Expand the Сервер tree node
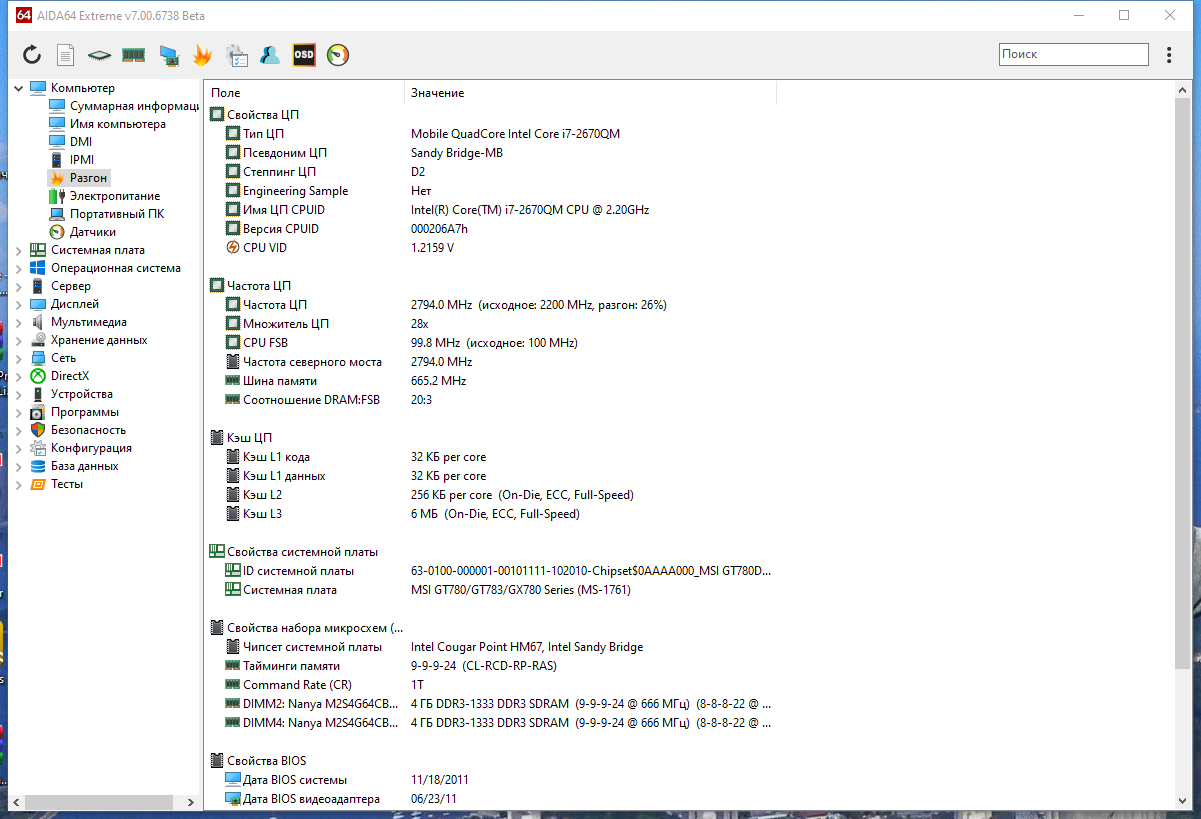This screenshot has width=1201, height=819. pos(18,286)
